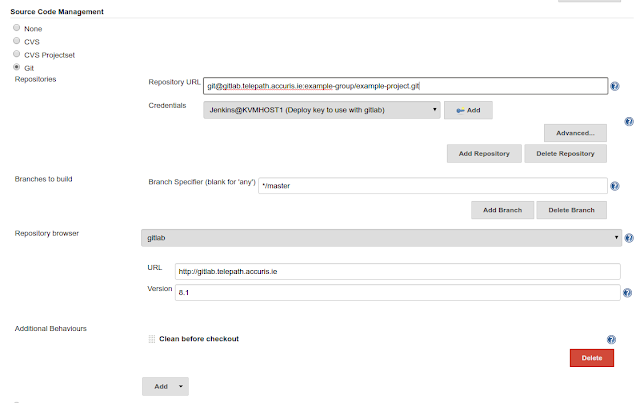Click key icon on credentials Add button

pos(460,111)
